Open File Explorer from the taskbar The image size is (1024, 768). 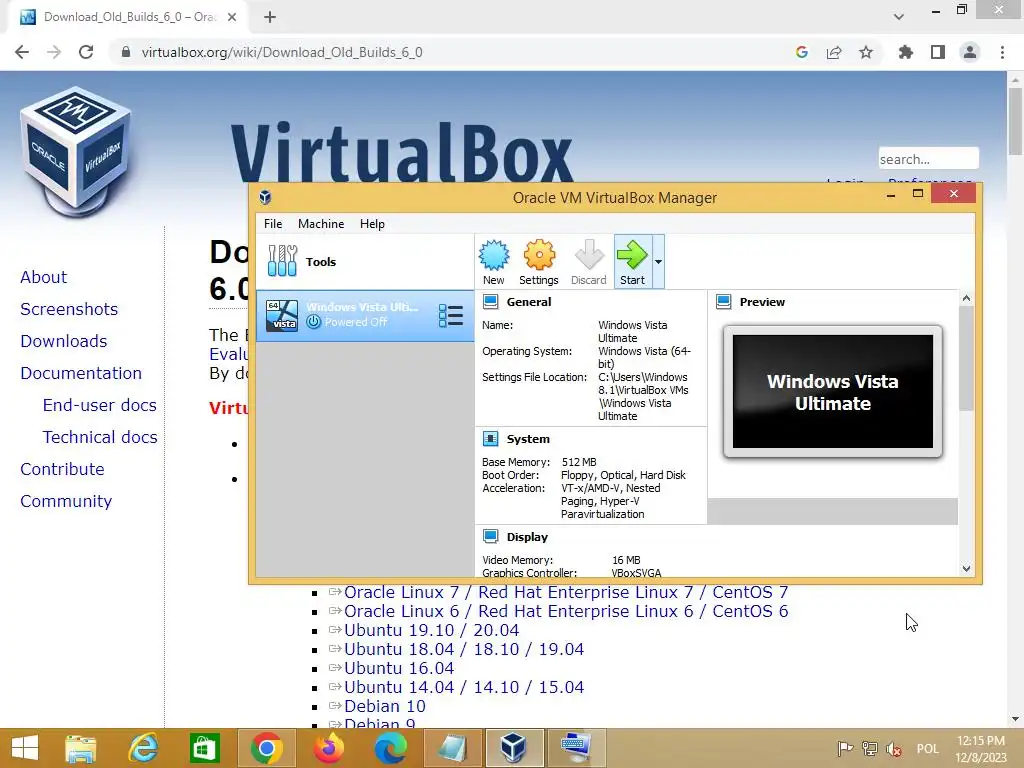tap(81, 748)
